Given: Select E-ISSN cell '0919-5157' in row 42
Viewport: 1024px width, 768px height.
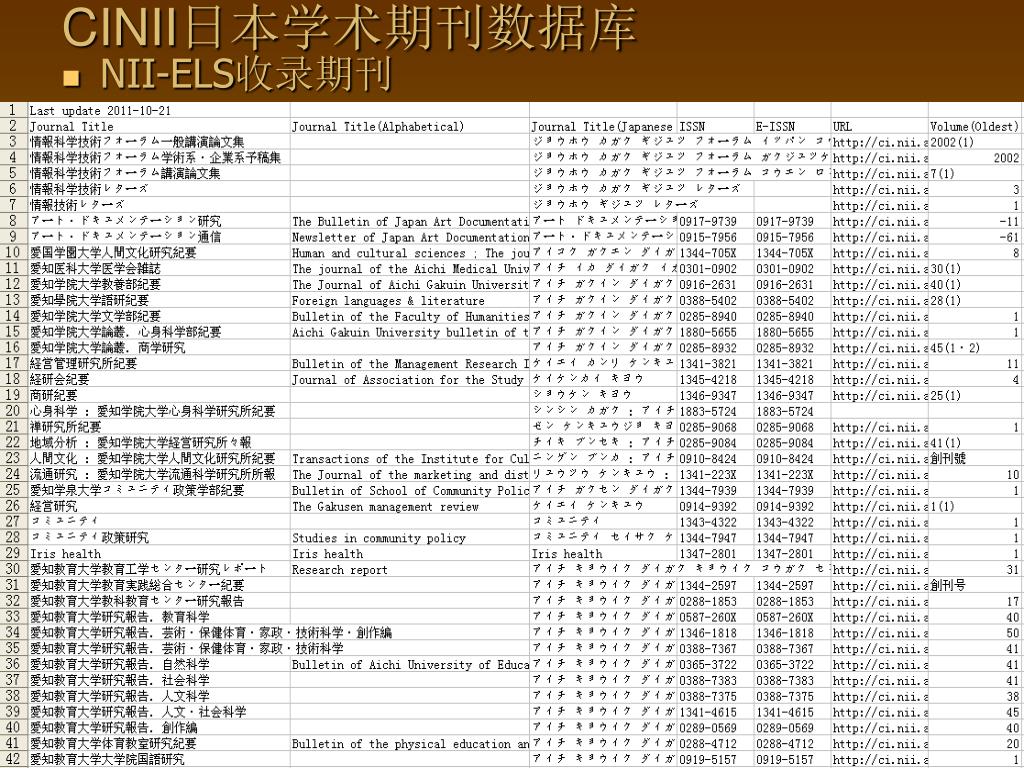Looking at the screenshot, I should click(792, 759).
